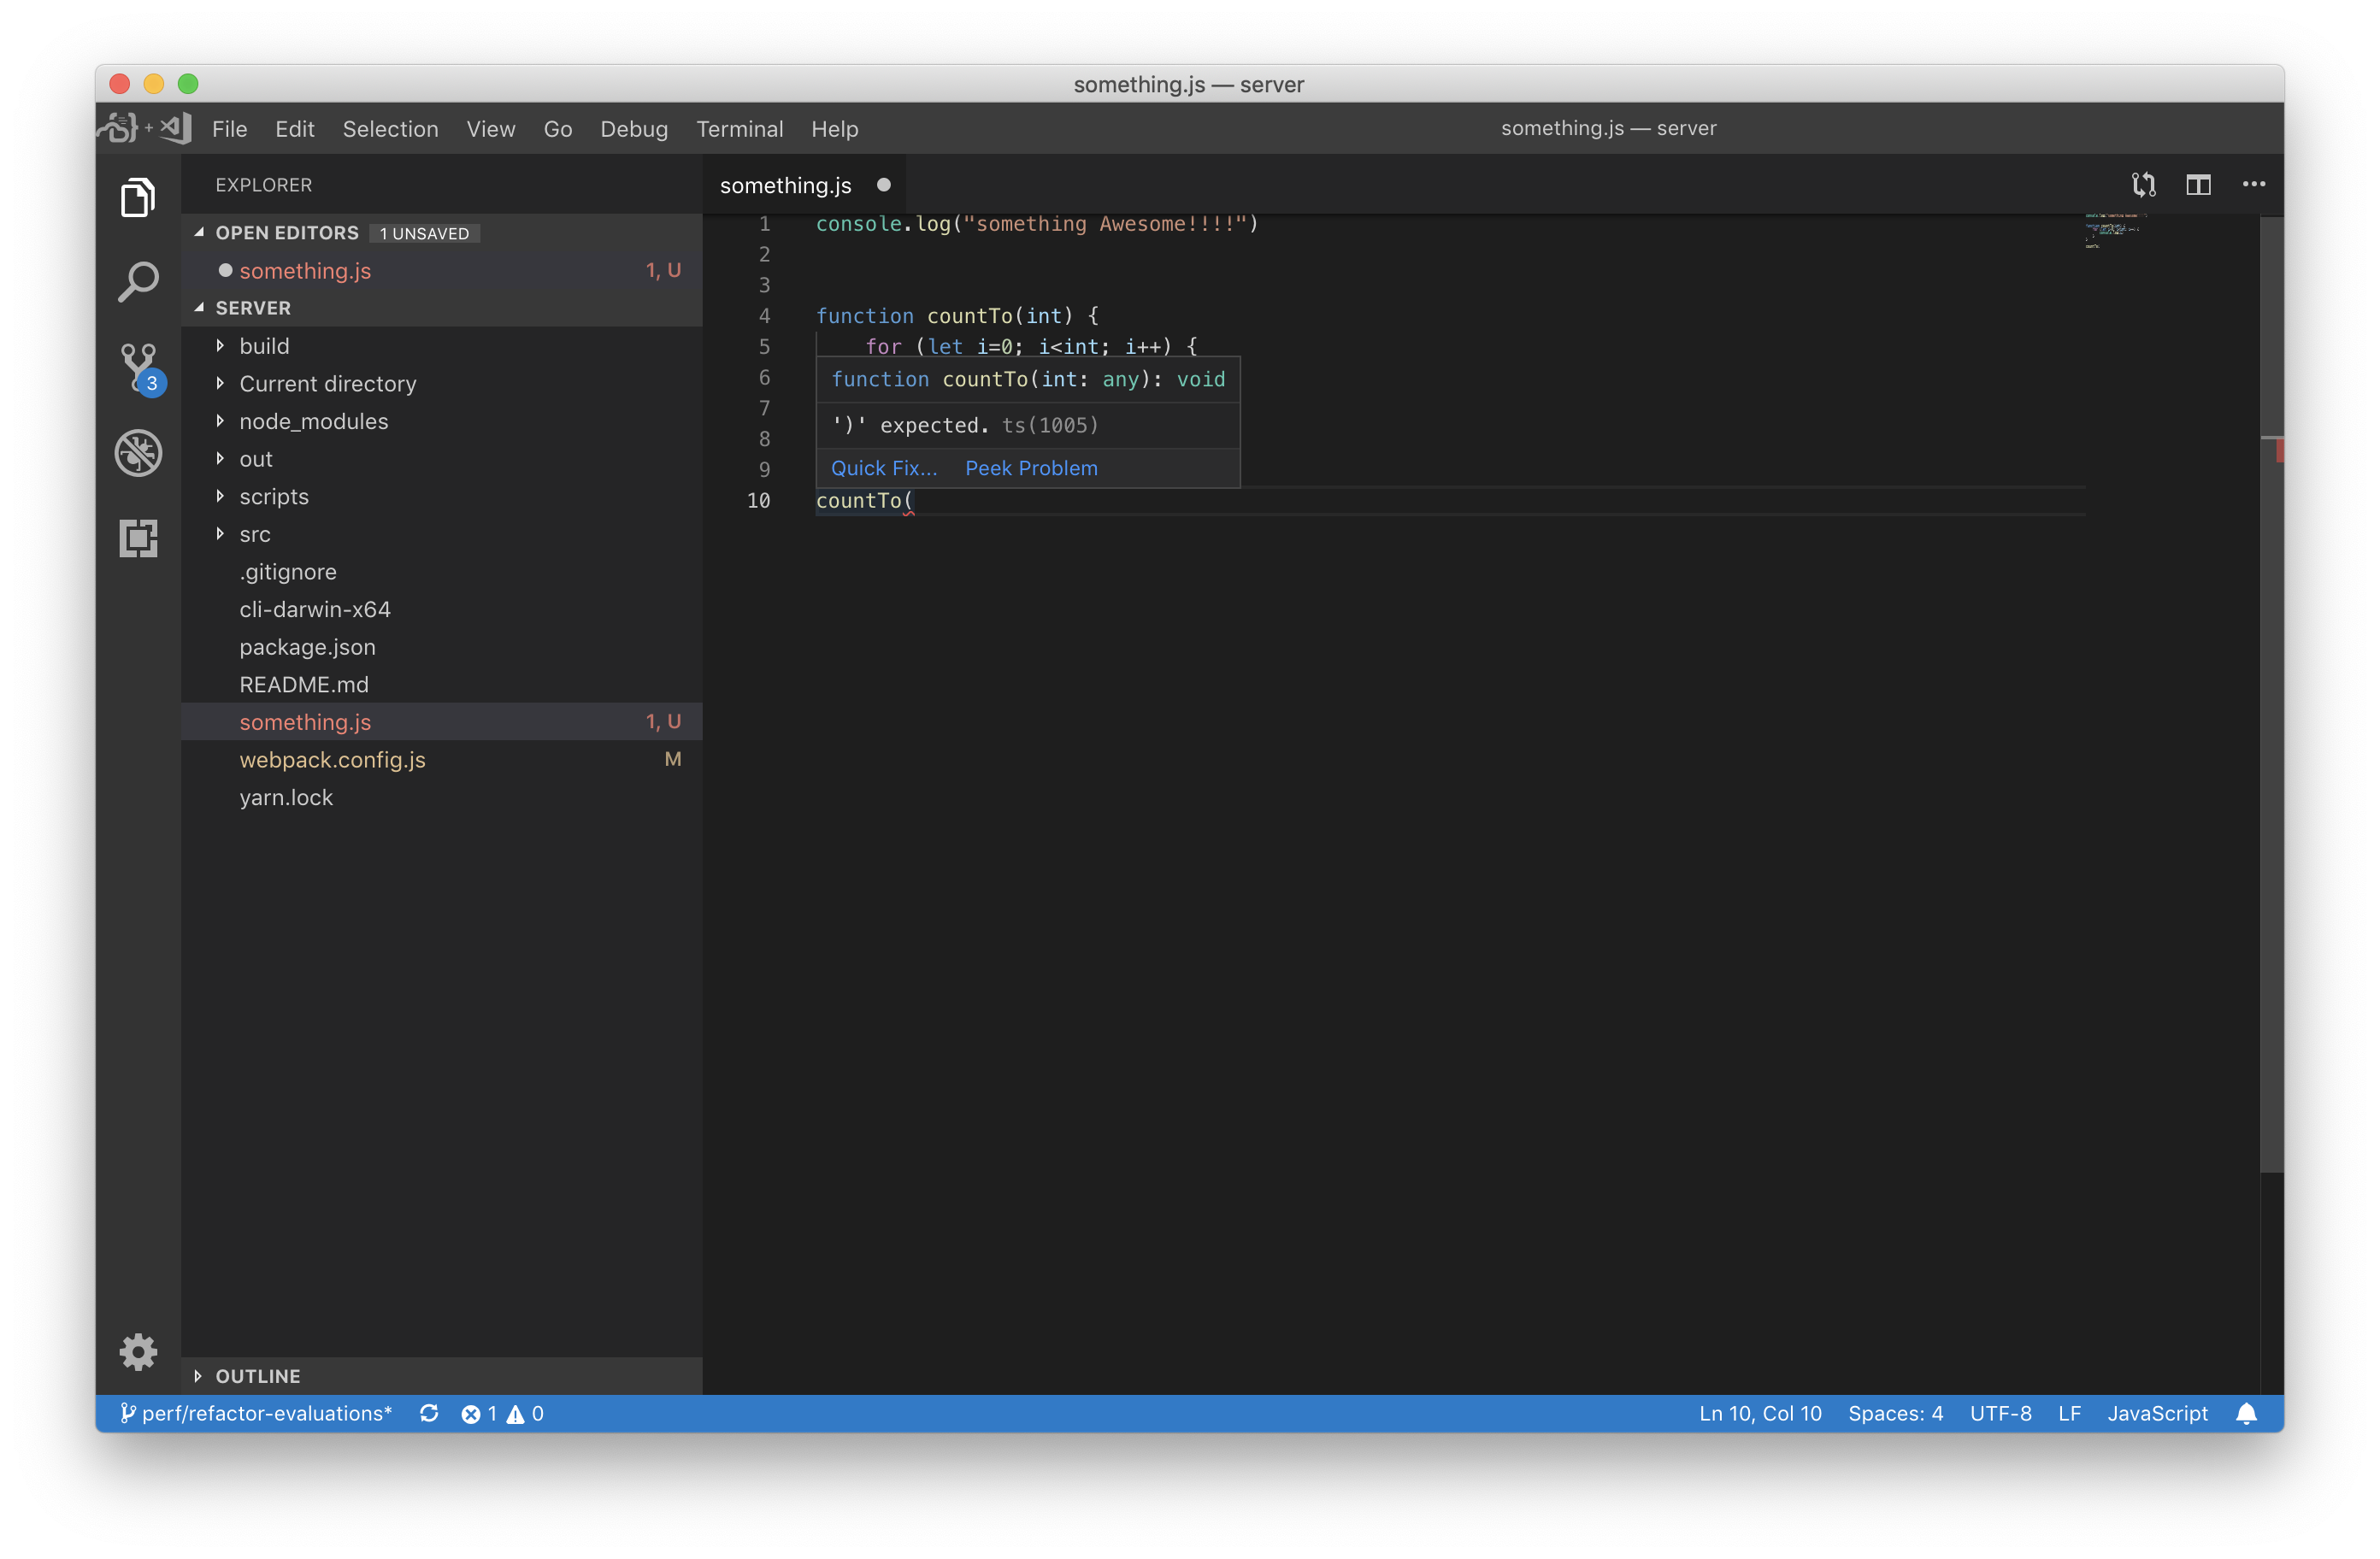The height and width of the screenshot is (1559, 2380).
Task: Open the Extensions view icon
Action: [x=138, y=538]
